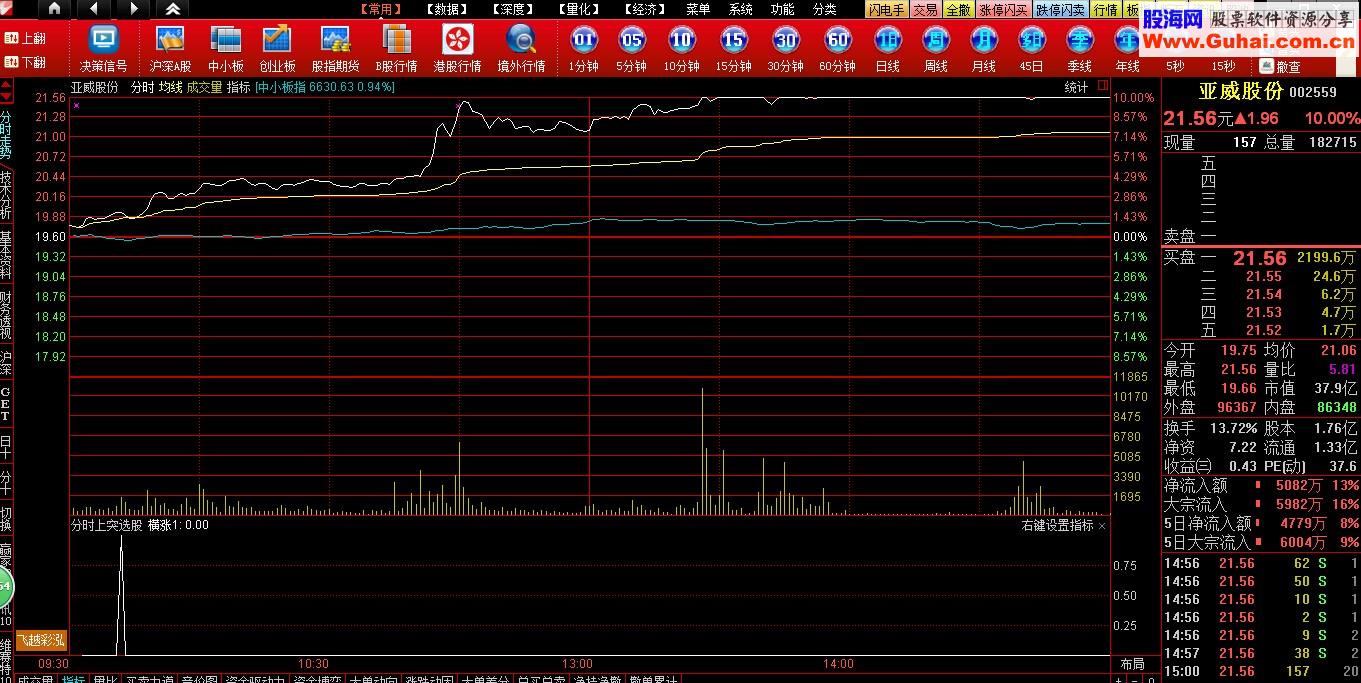This screenshot has height=683, width=1361.
Task: Close the indicator sub-panel with x
Action: 1102,525
